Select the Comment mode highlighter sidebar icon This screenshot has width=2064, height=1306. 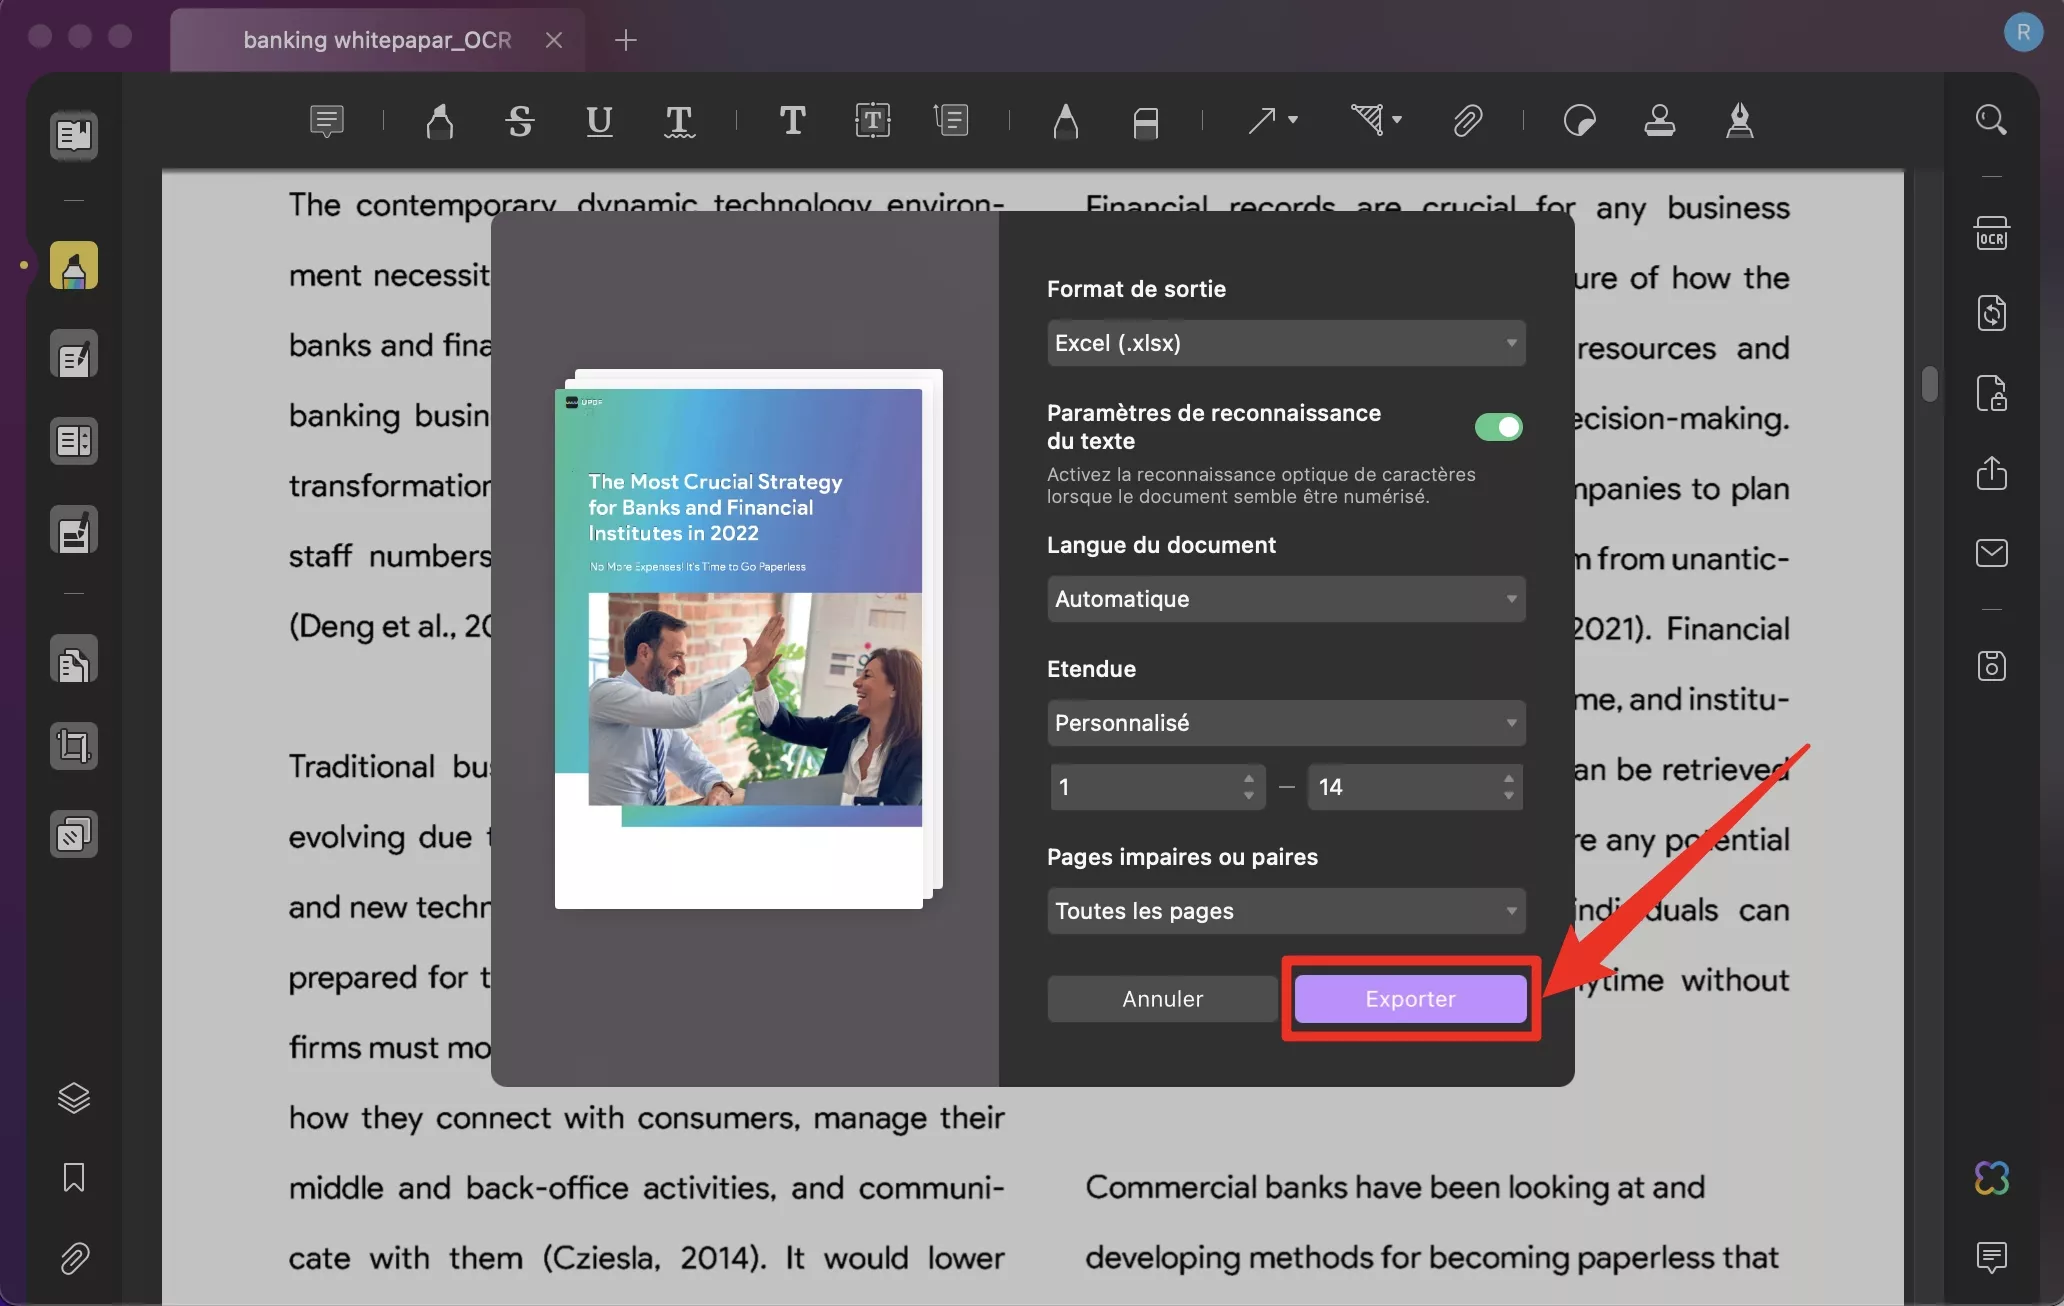coord(74,266)
